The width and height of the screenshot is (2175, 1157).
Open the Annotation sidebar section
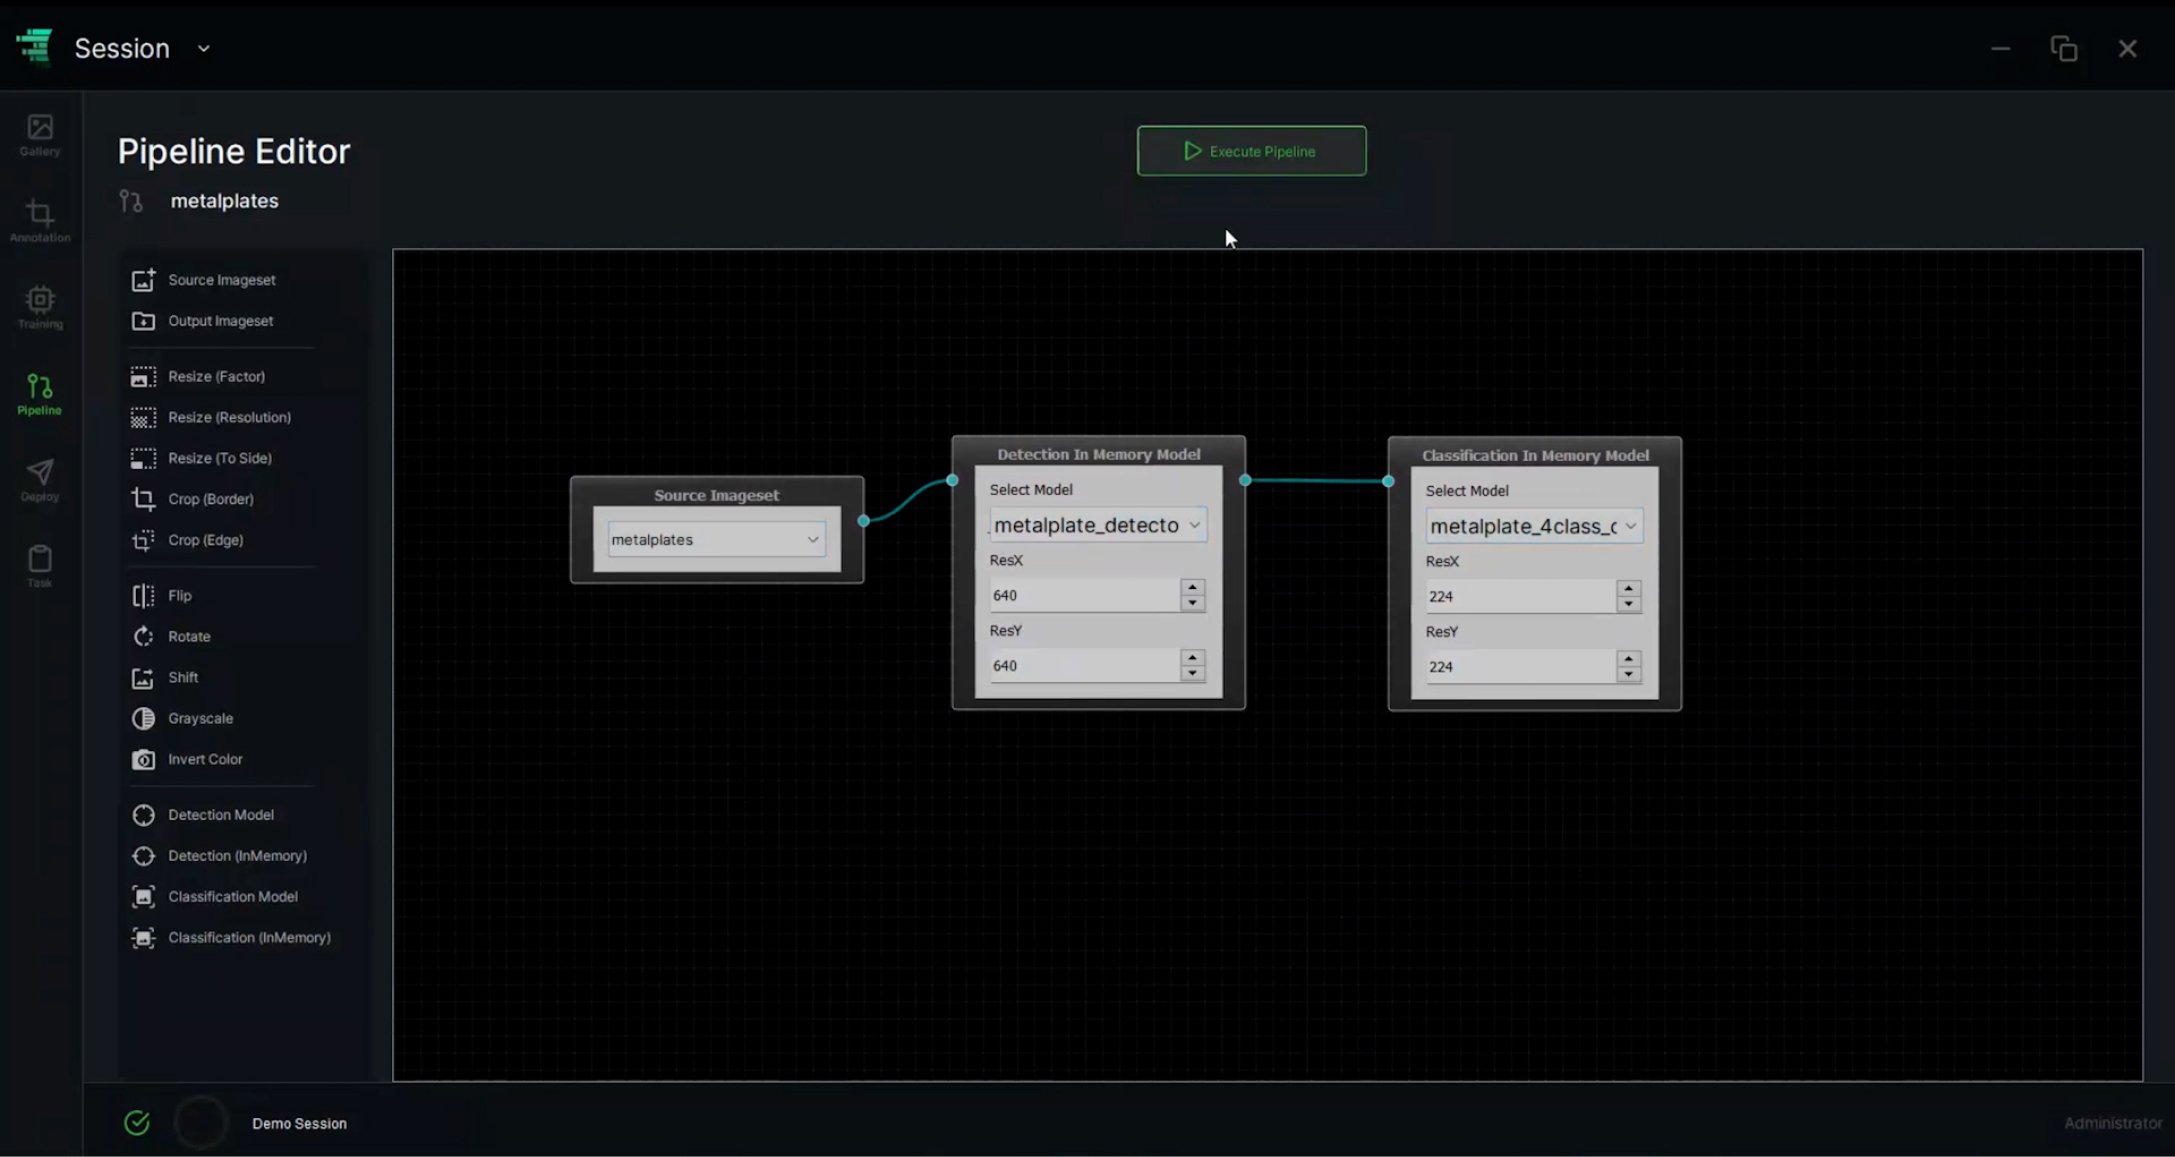pyautogui.click(x=40, y=221)
